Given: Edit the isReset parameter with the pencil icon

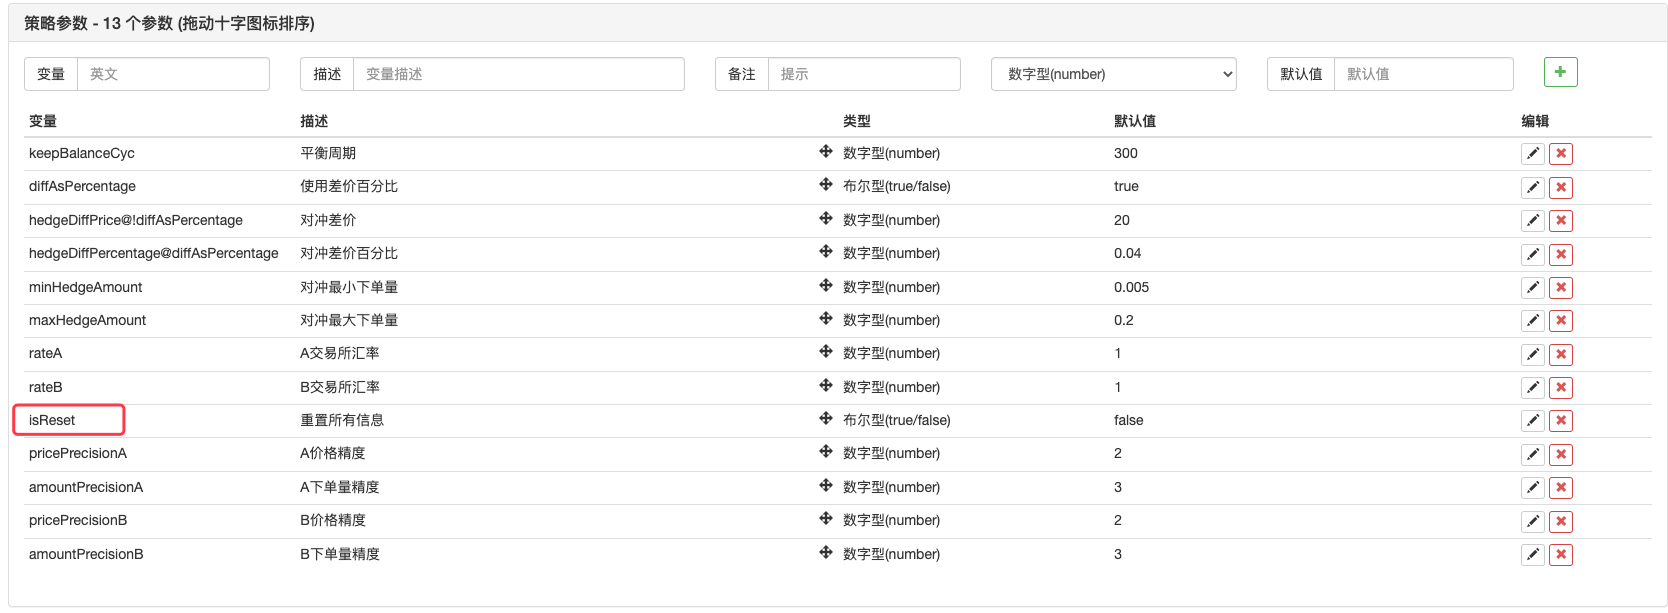Looking at the screenshot, I should pyautogui.click(x=1532, y=421).
